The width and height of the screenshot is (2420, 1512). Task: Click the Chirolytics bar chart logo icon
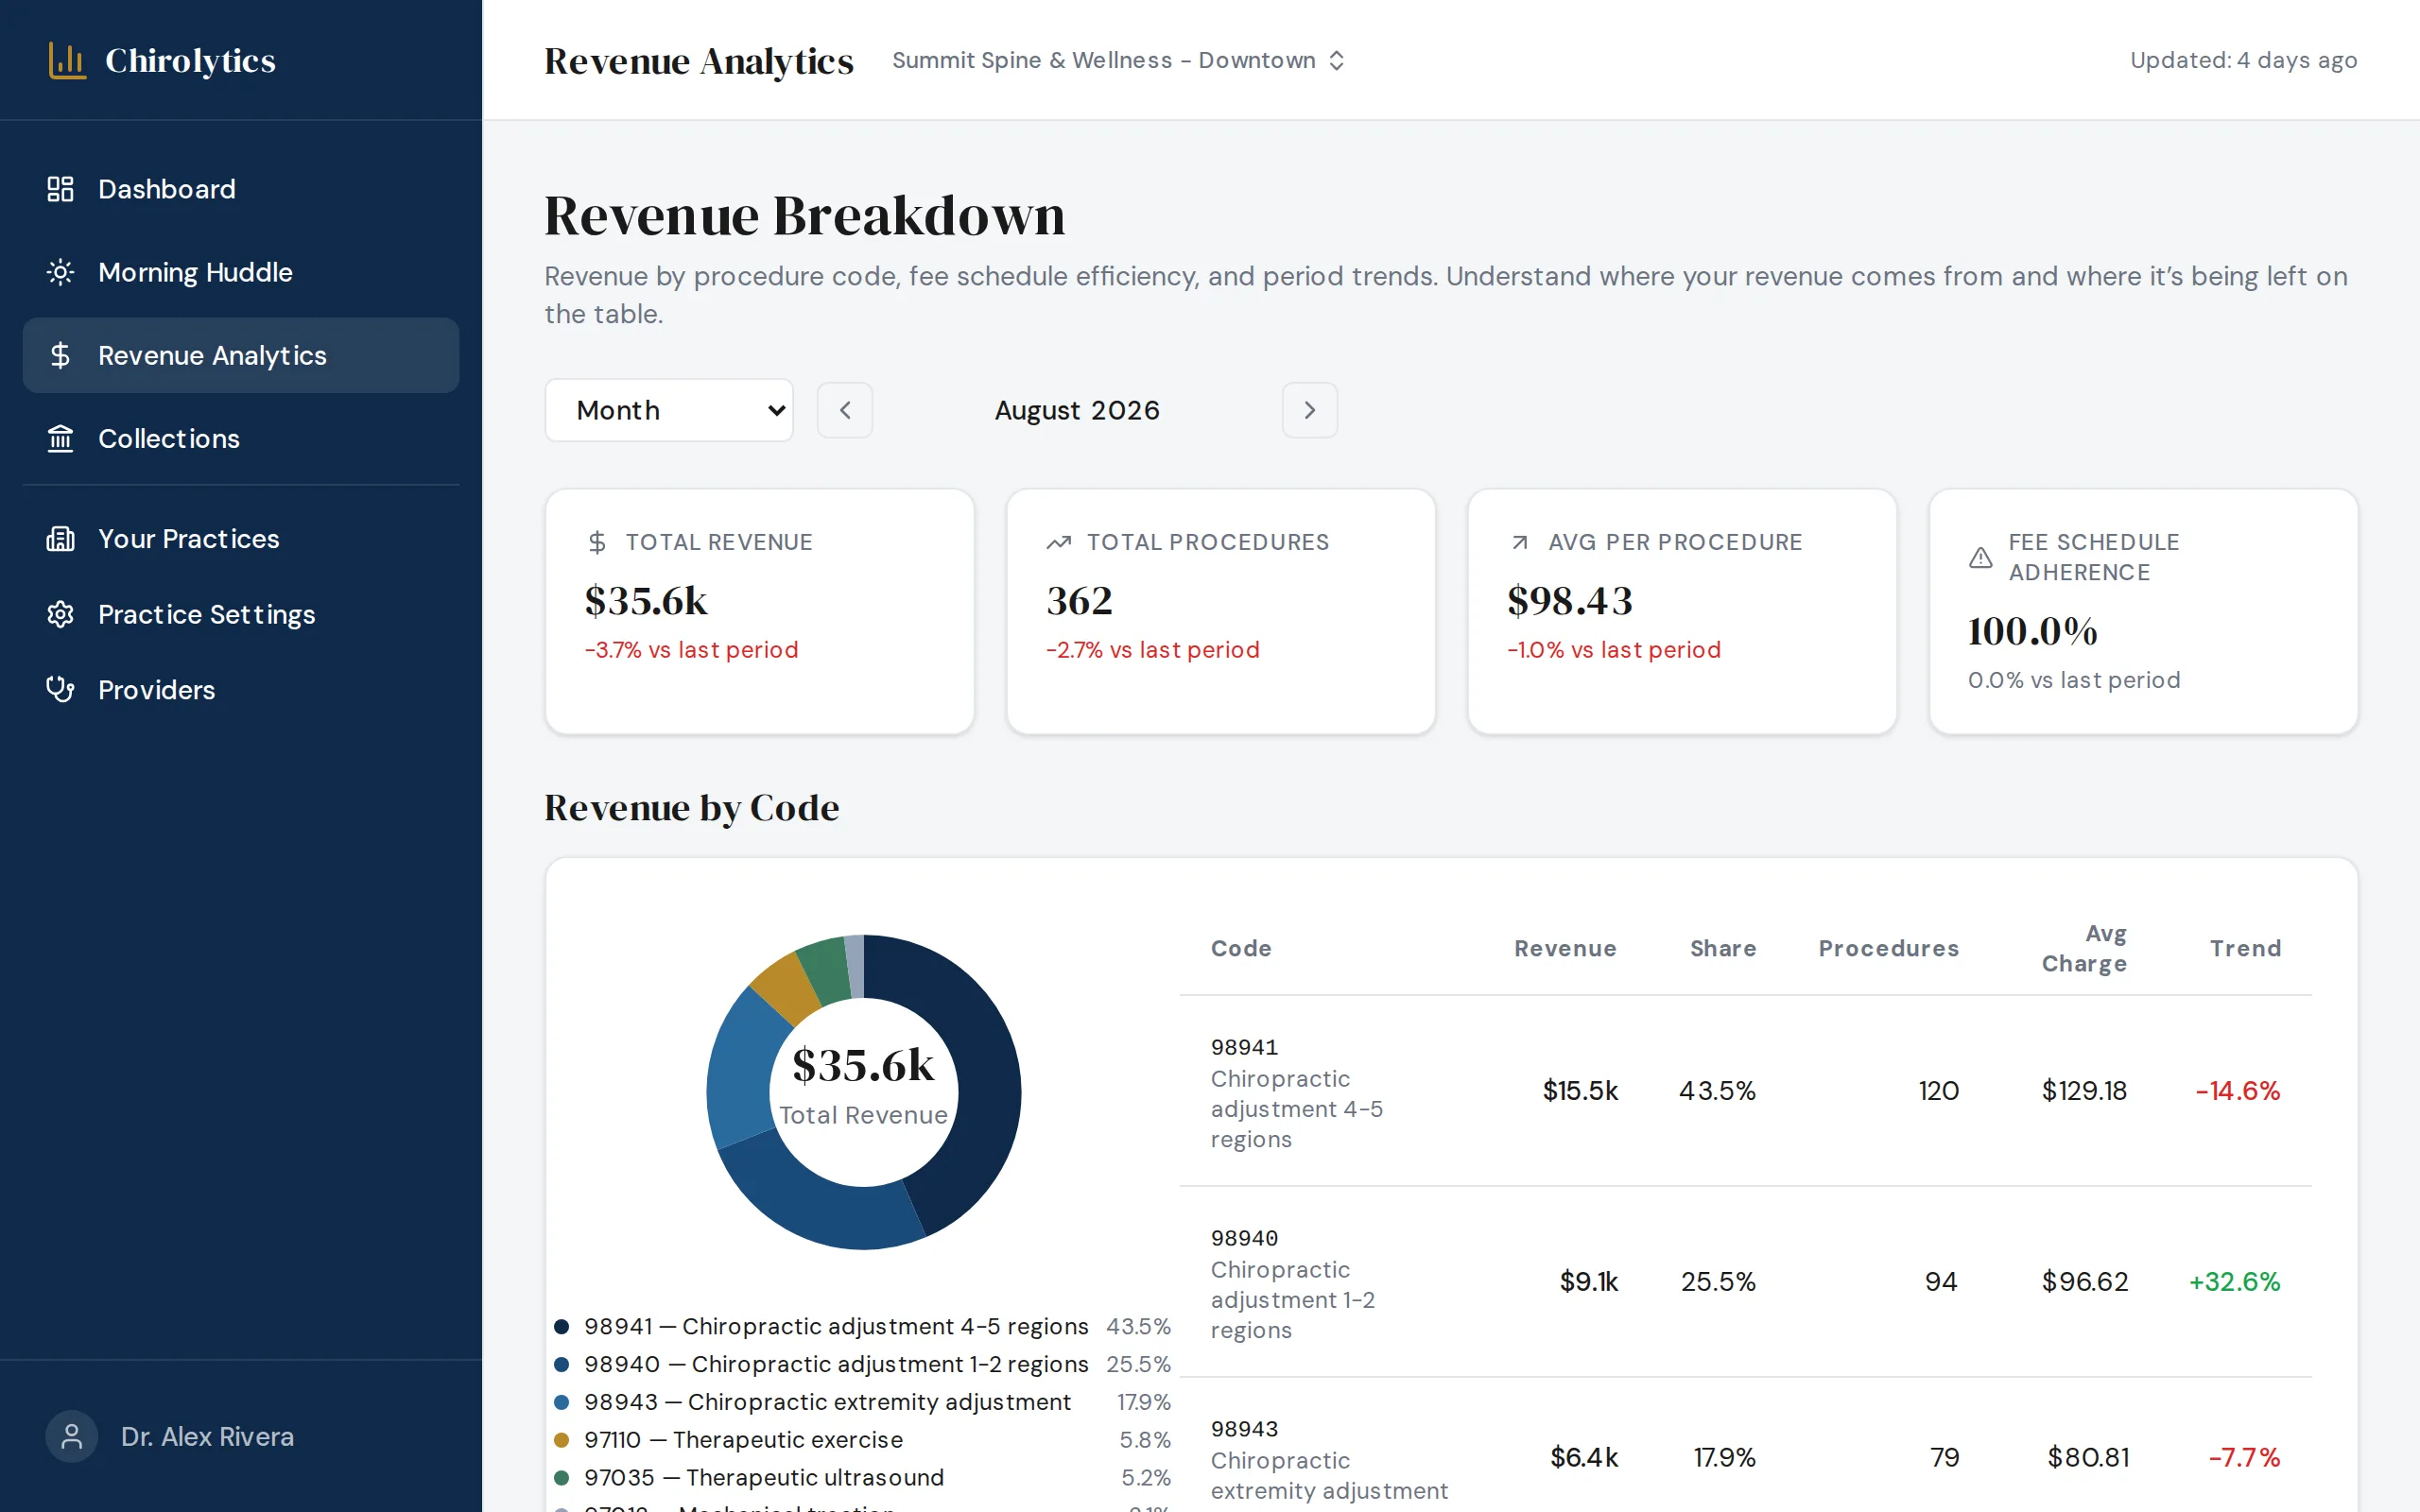point(67,60)
